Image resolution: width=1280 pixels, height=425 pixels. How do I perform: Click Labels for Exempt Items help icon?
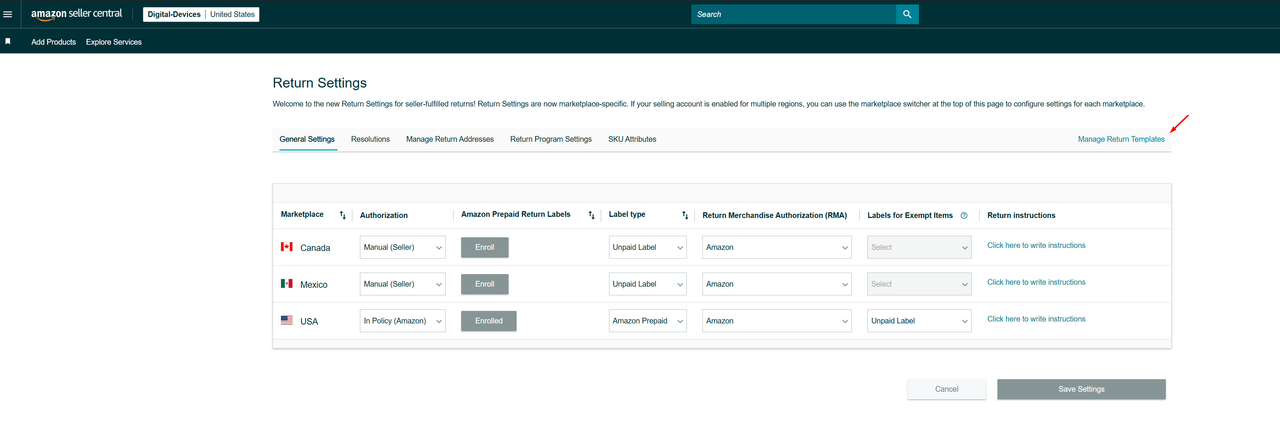[x=964, y=215]
